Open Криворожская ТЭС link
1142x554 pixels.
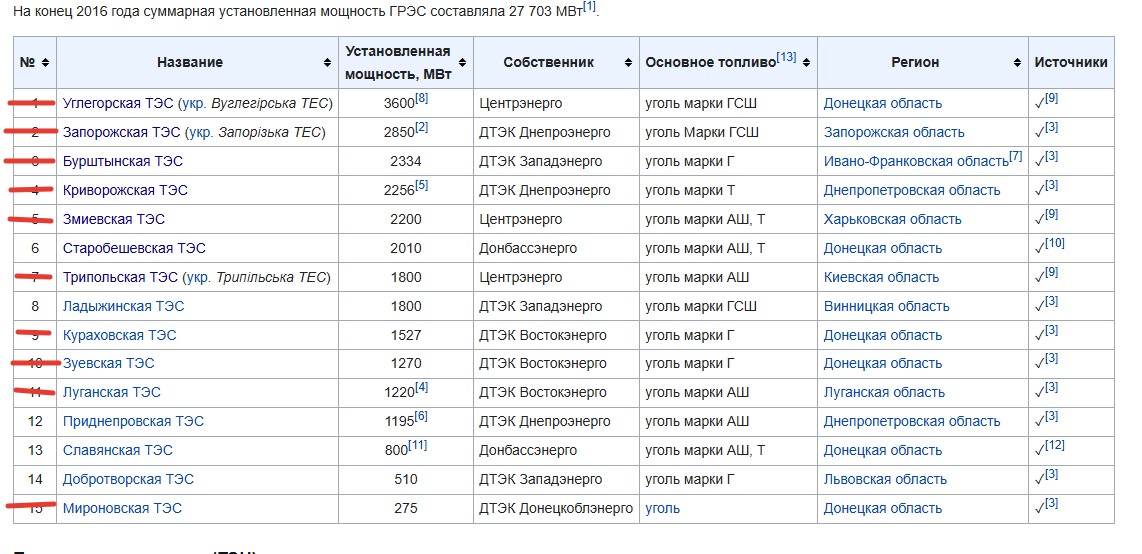point(125,190)
